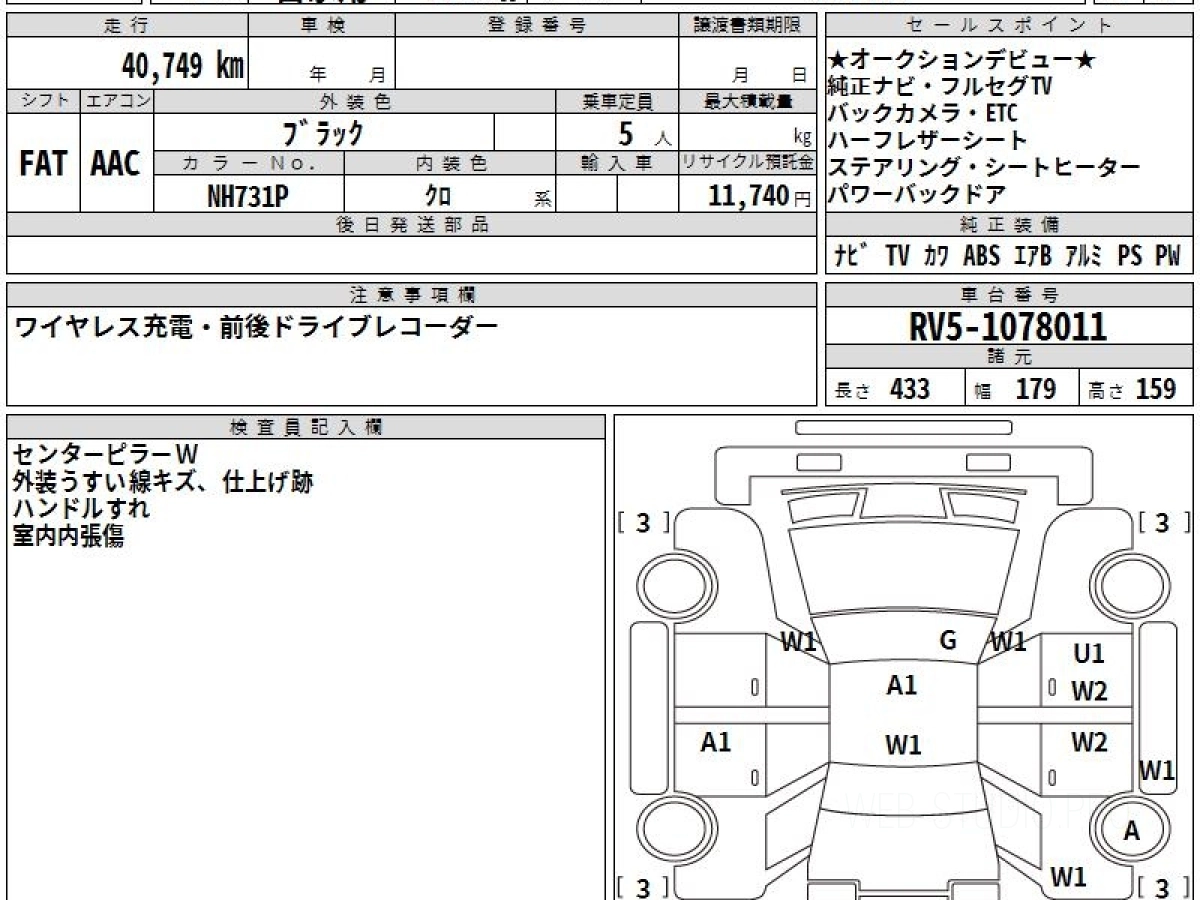Select the ABS equipment code
The height and width of the screenshot is (900, 1200).
click(981, 256)
